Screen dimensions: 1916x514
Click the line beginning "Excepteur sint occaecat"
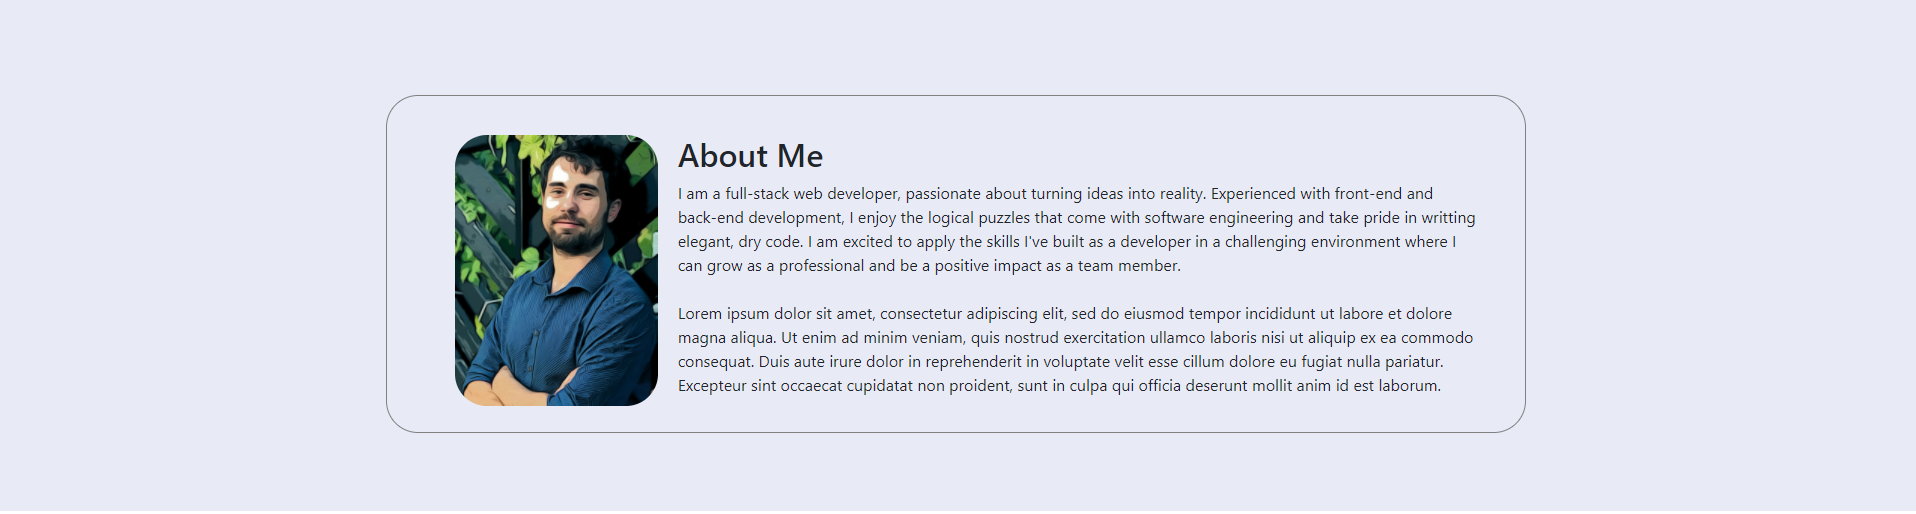pos(1059,386)
